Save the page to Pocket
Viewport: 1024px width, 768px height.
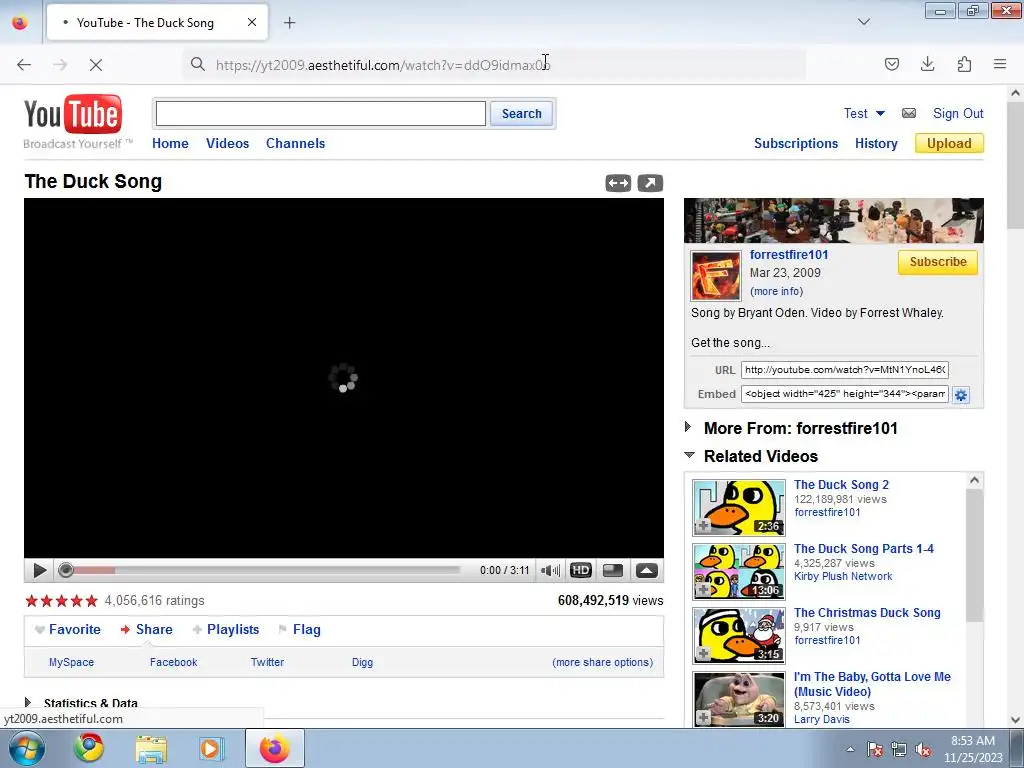pos(891,64)
